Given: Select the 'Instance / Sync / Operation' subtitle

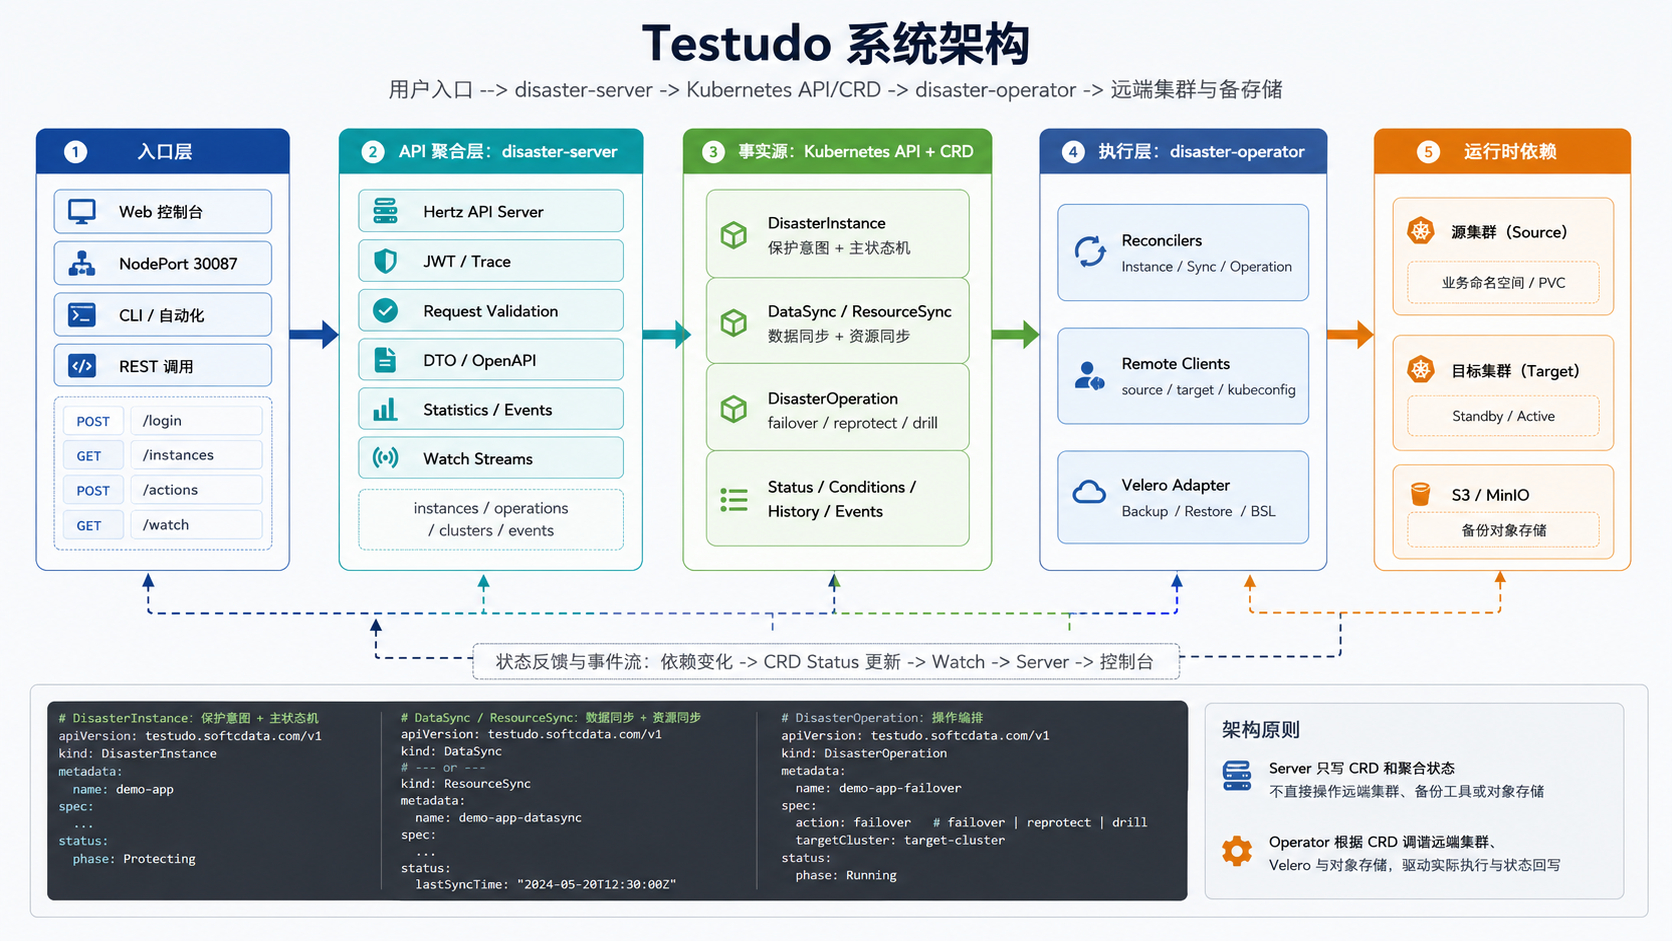Looking at the screenshot, I should (1207, 267).
